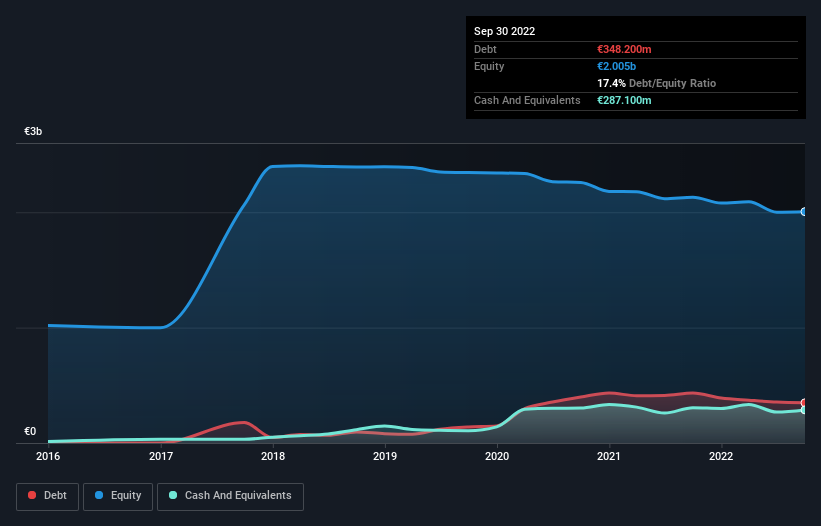
Task: Toggle Cash And Equivalents legend button
Action: click(x=230, y=496)
